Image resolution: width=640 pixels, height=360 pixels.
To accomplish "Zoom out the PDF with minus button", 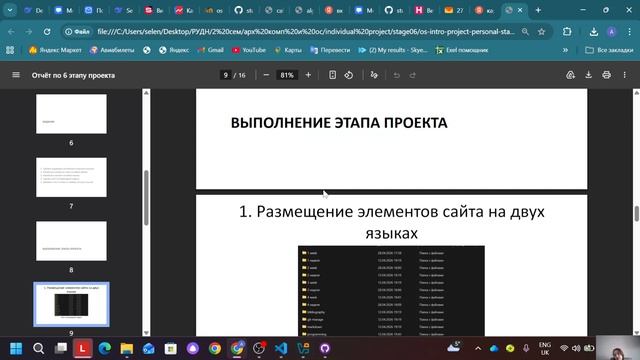I will [x=267, y=75].
